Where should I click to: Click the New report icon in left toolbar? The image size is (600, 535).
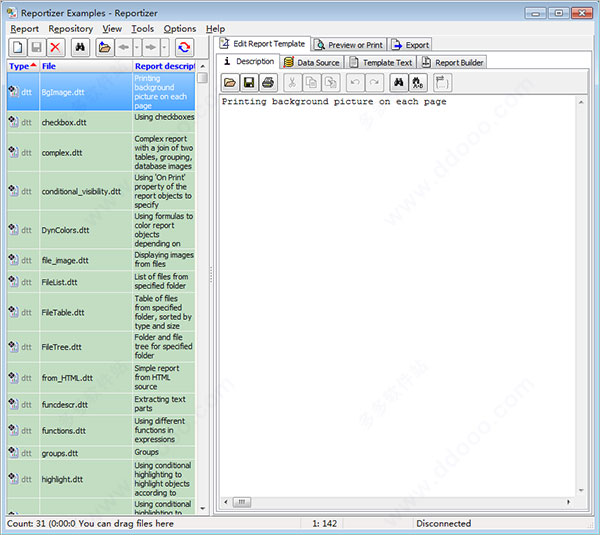17,47
